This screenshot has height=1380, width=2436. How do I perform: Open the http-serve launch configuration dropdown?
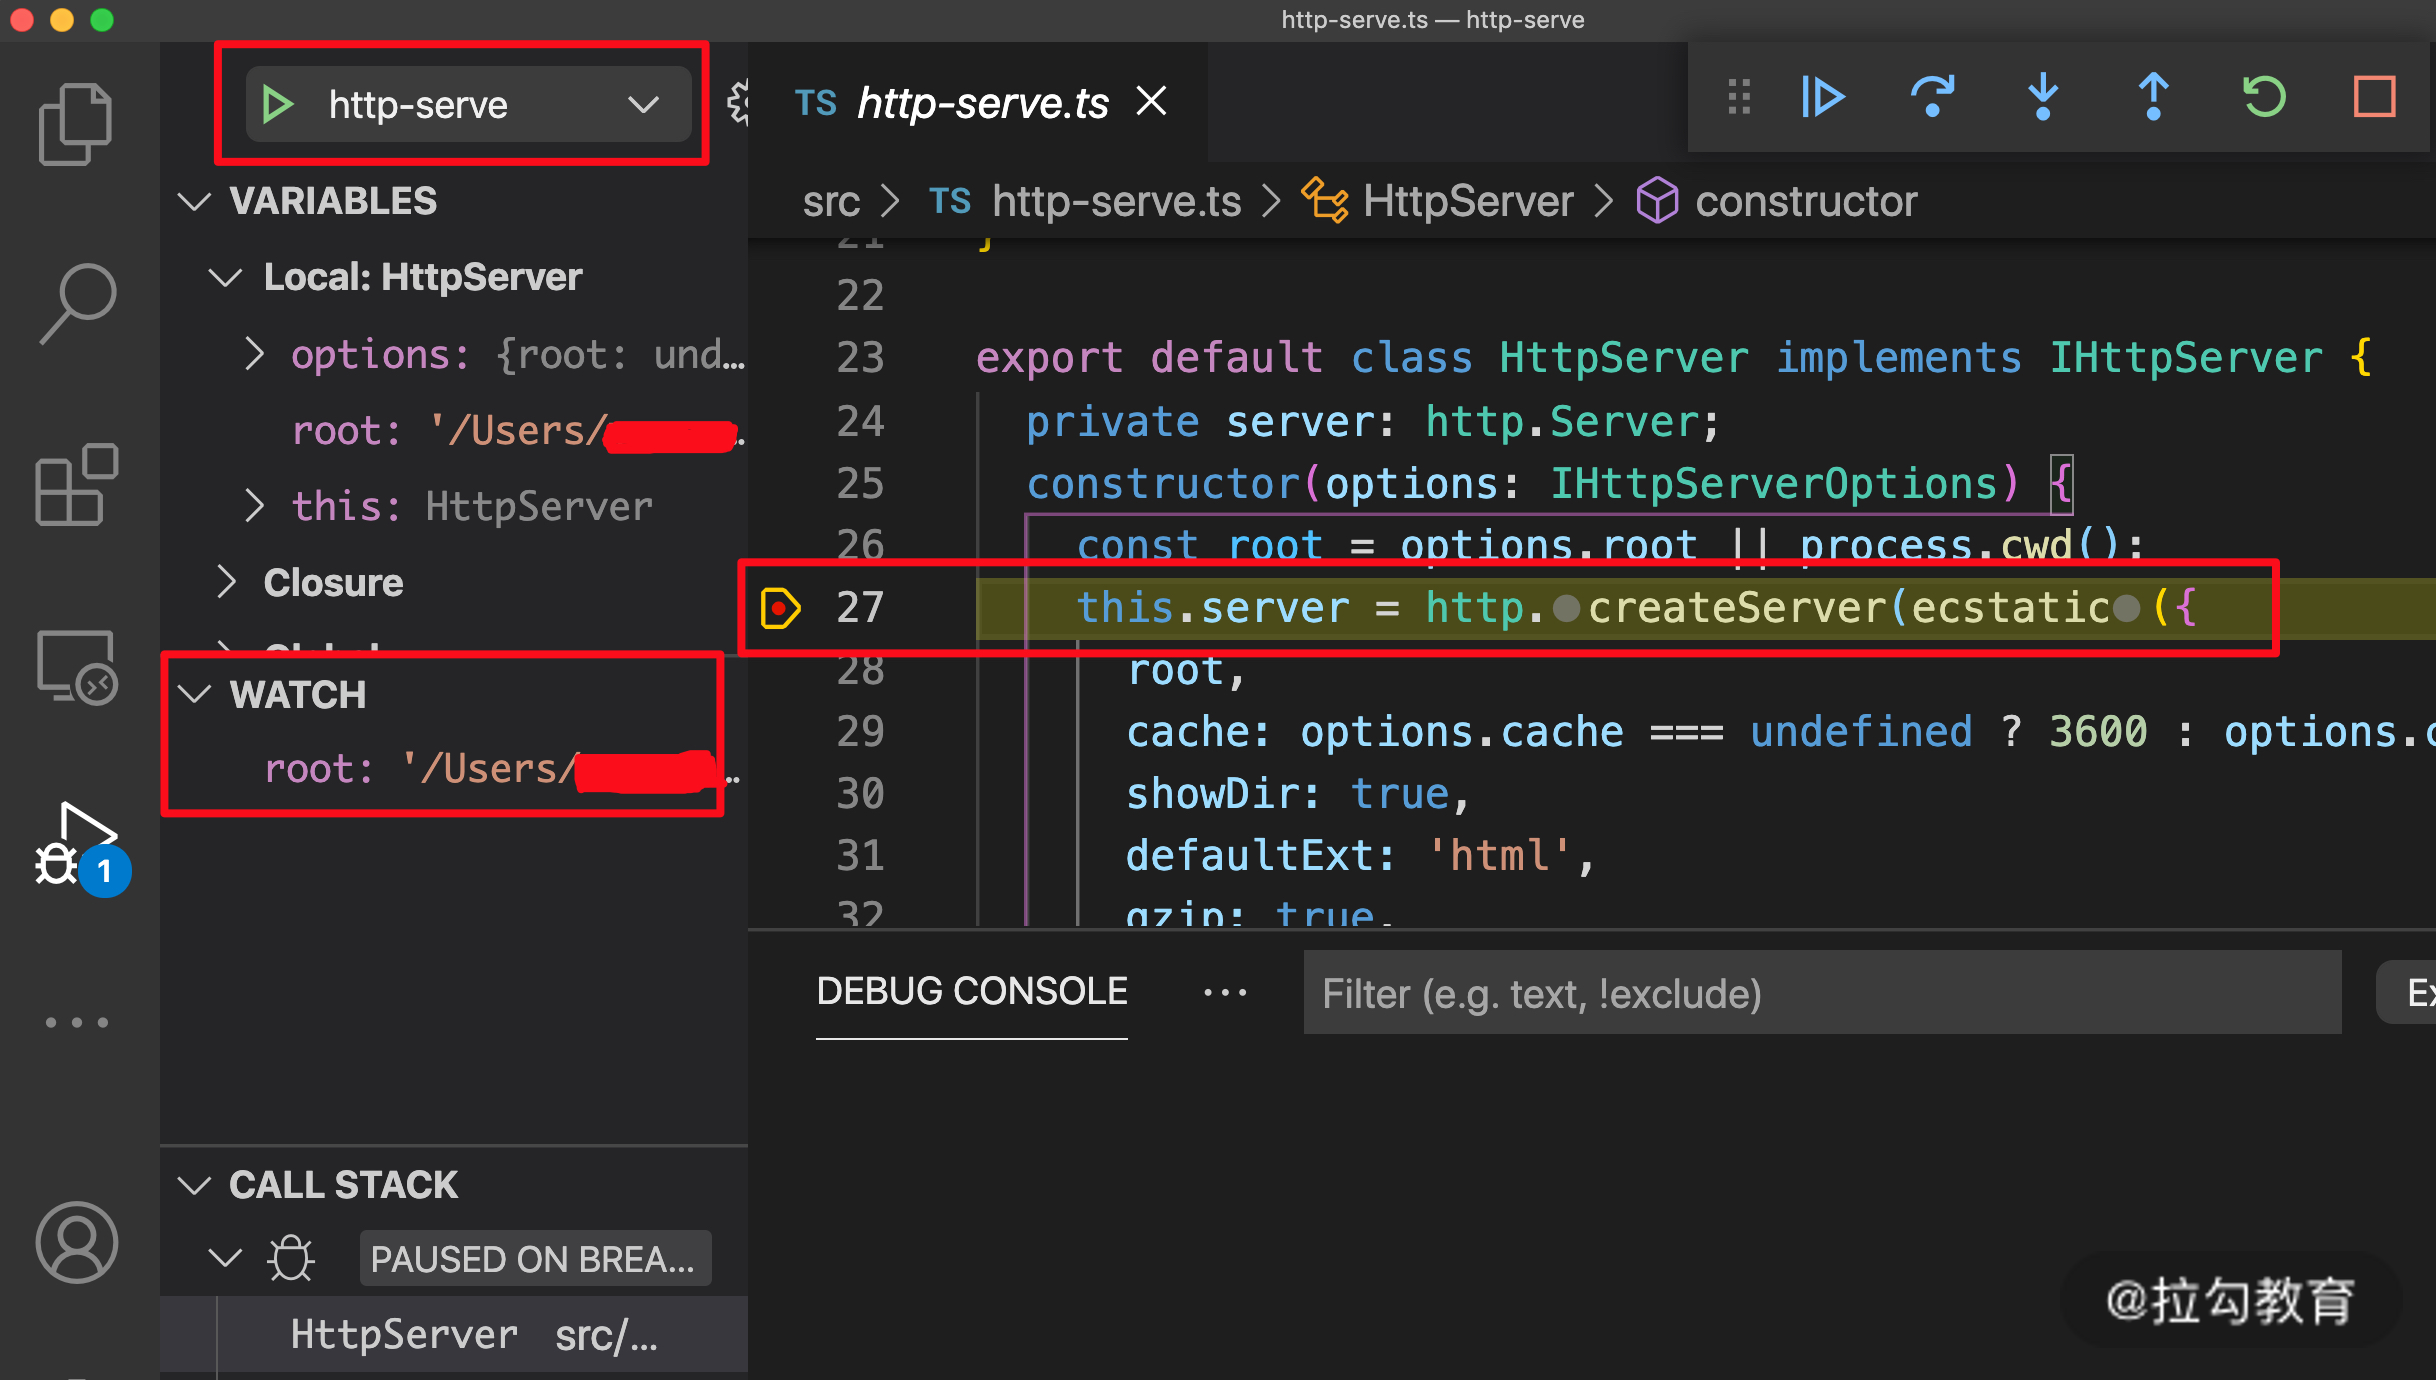pyautogui.click(x=643, y=104)
